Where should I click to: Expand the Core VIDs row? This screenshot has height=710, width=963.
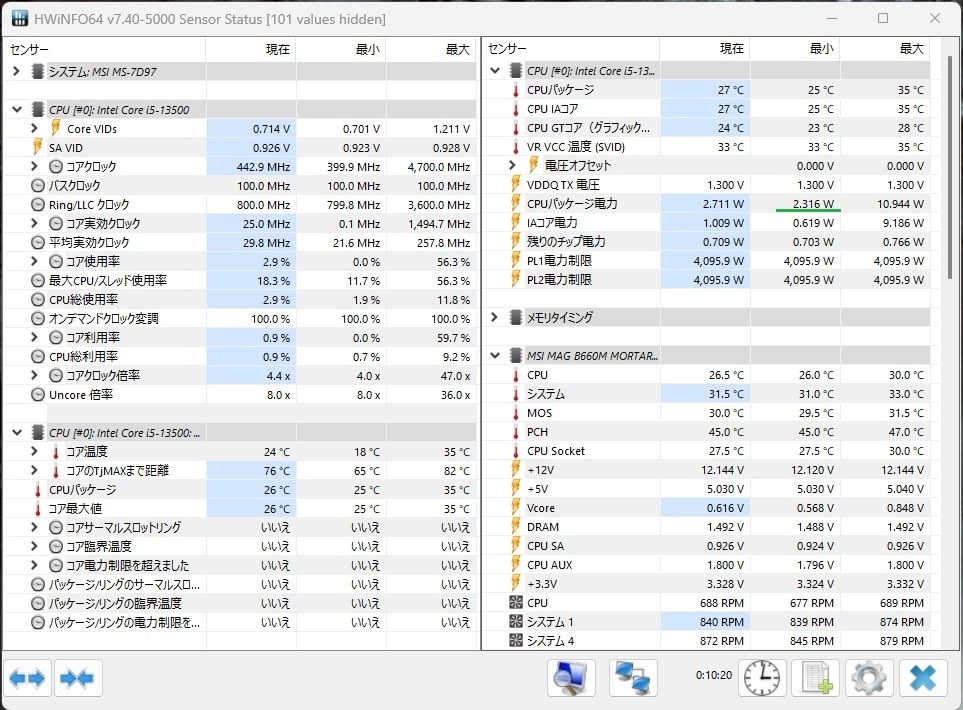(34, 128)
